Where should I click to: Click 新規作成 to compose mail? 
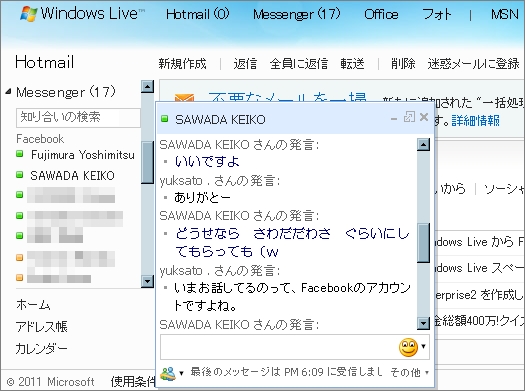tap(182, 63)
